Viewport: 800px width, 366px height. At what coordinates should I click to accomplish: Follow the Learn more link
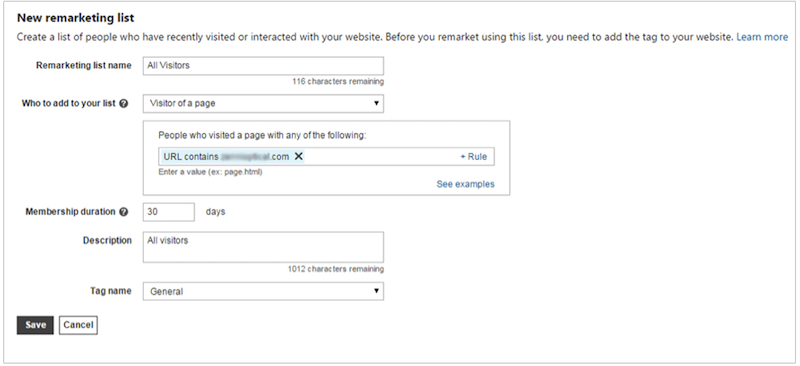click(x=762, y=37)
